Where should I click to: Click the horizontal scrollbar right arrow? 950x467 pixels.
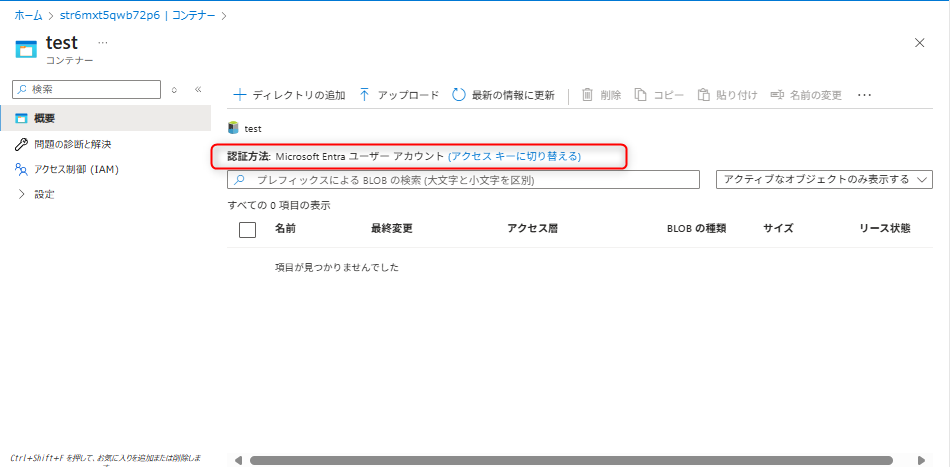921,460
